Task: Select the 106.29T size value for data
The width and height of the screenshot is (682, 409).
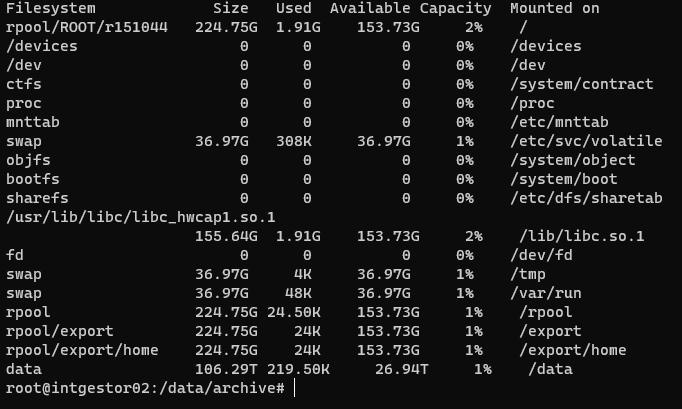Action: point(226,369)
